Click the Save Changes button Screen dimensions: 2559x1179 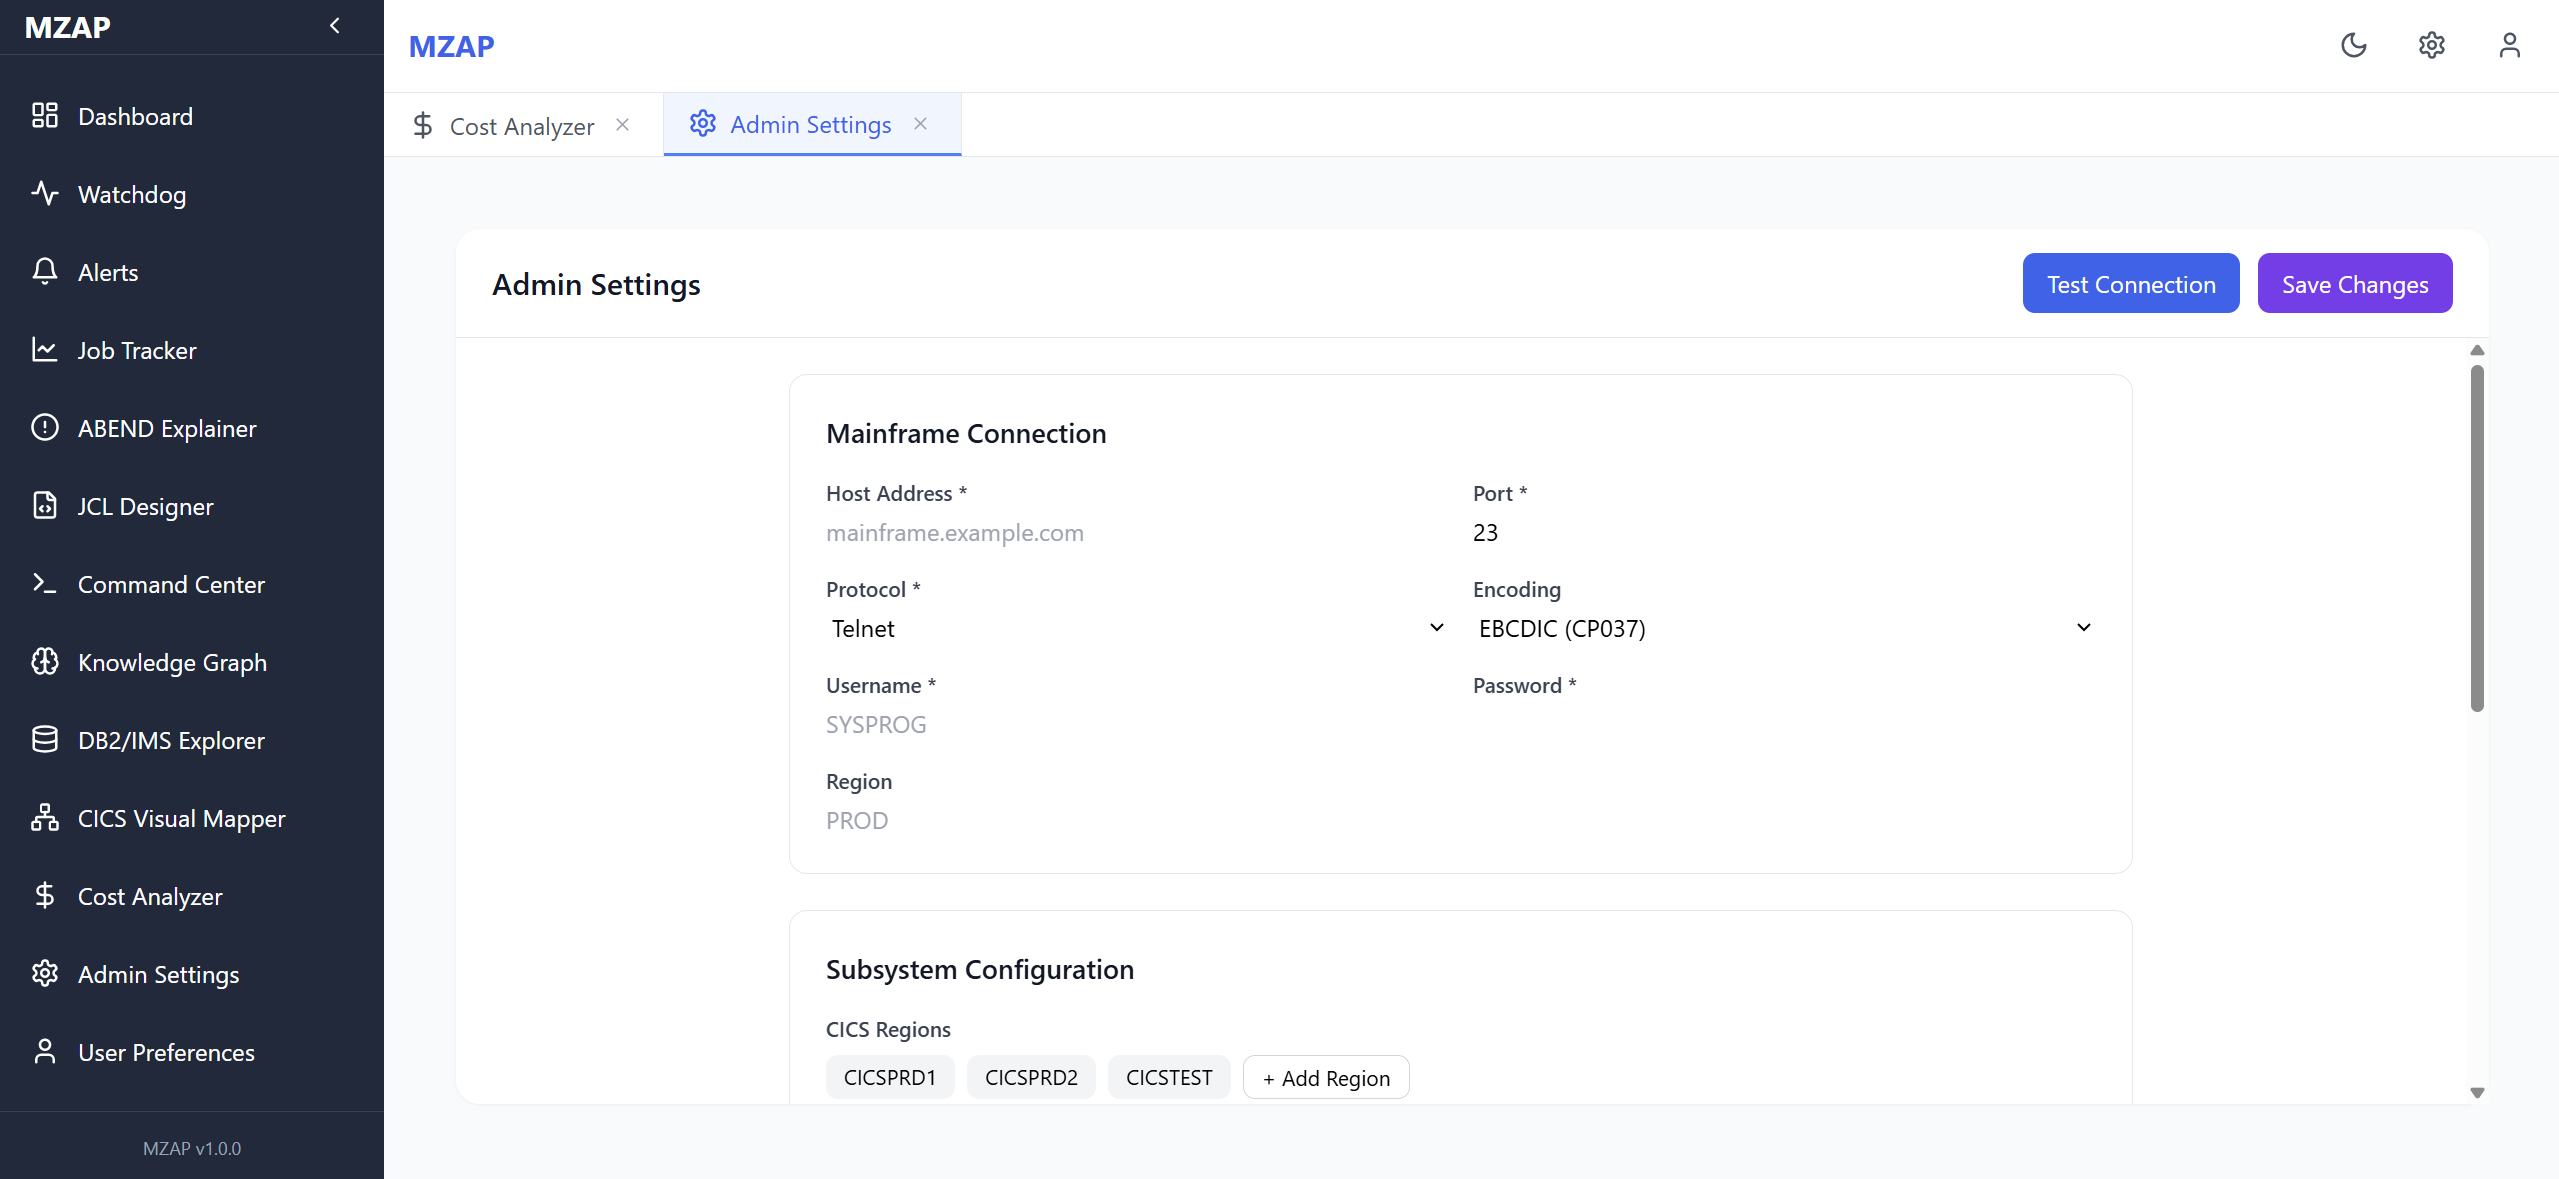[2354, 284]
